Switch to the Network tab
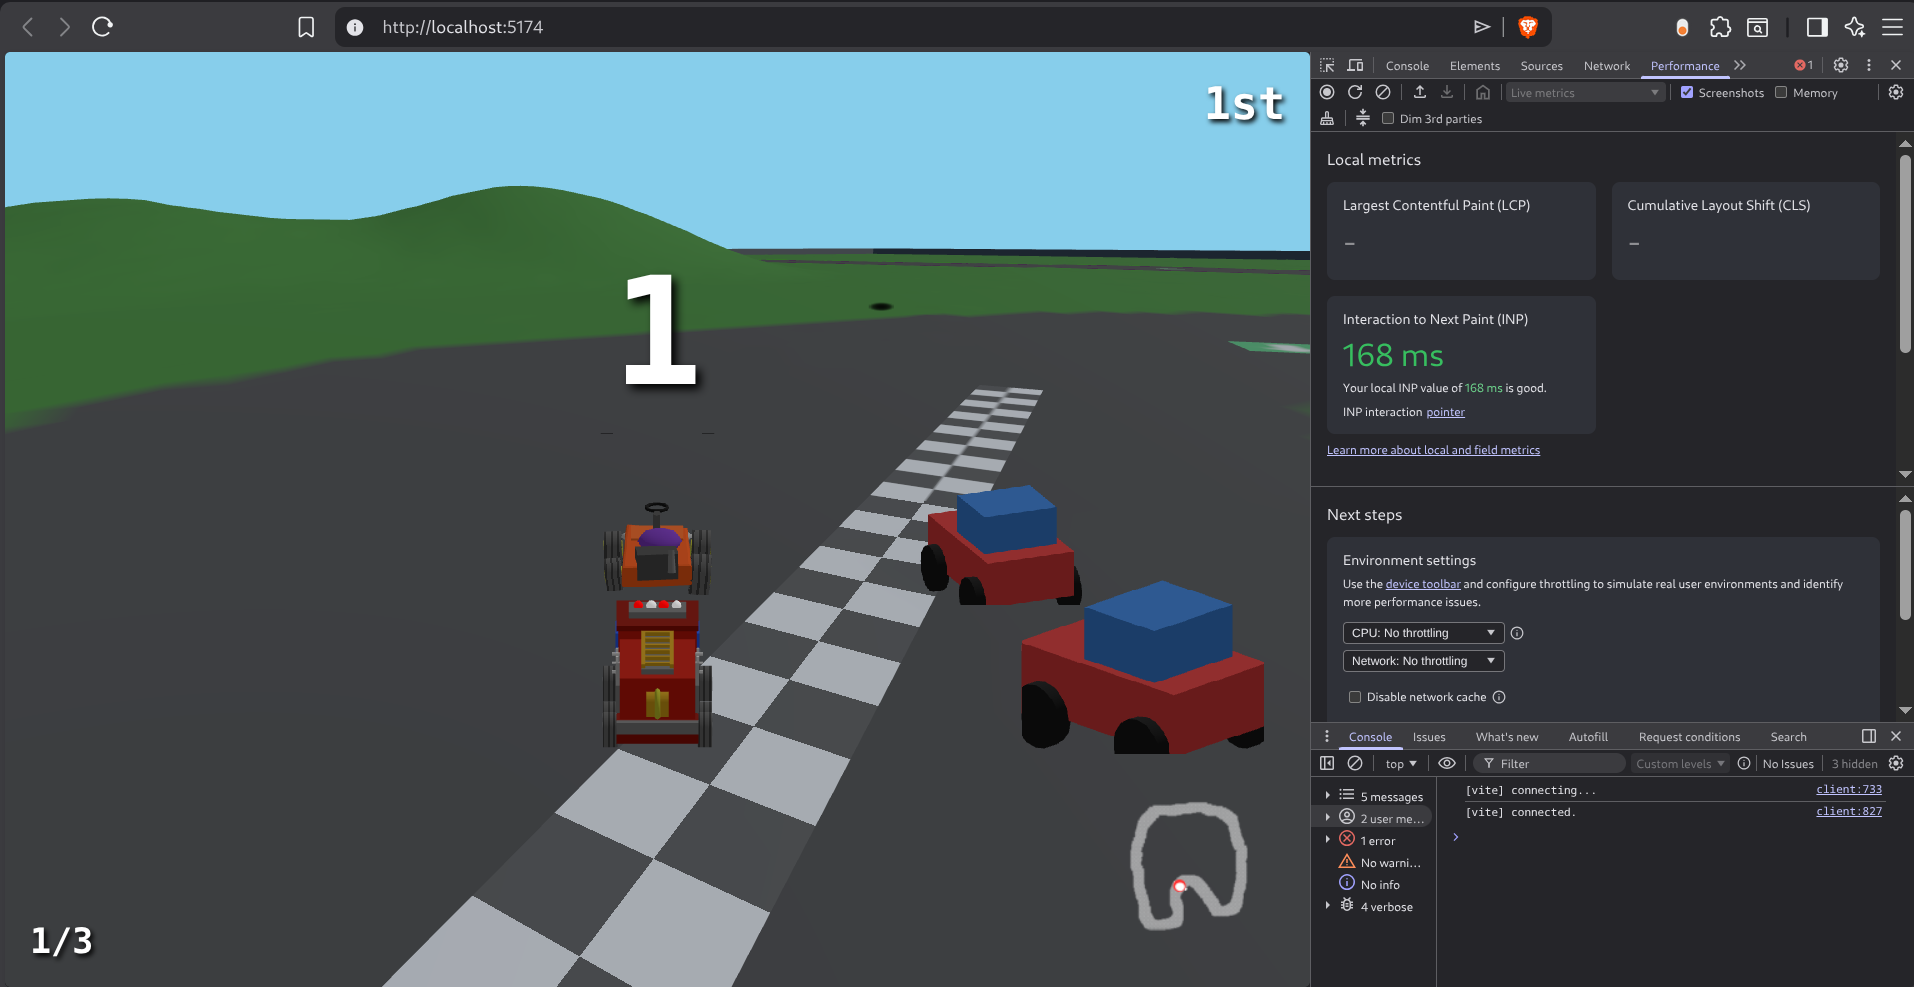 coord(1606,65)
